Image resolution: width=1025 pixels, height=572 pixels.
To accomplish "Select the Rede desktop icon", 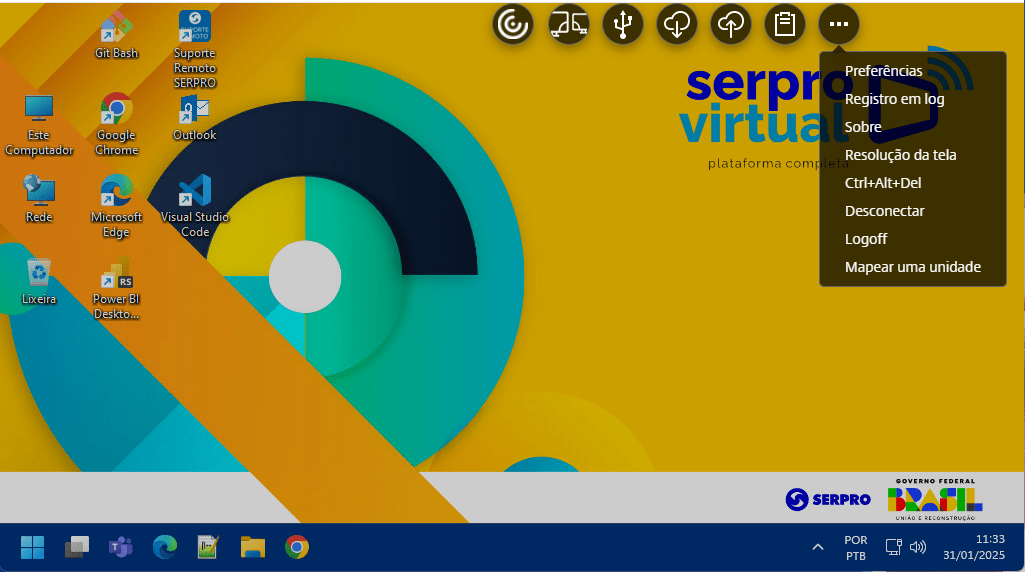I will point(39,199).
